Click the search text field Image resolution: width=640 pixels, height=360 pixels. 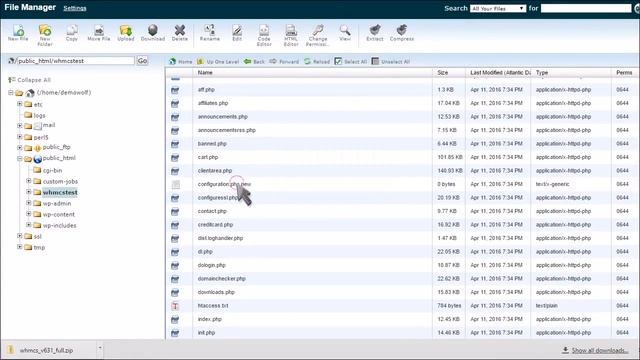[586, 8]
